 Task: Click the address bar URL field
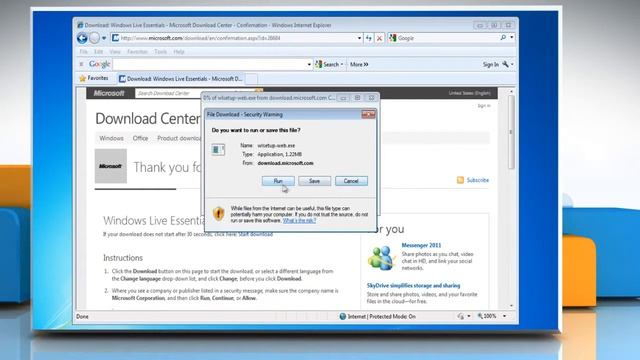click(x=237, y=38)
